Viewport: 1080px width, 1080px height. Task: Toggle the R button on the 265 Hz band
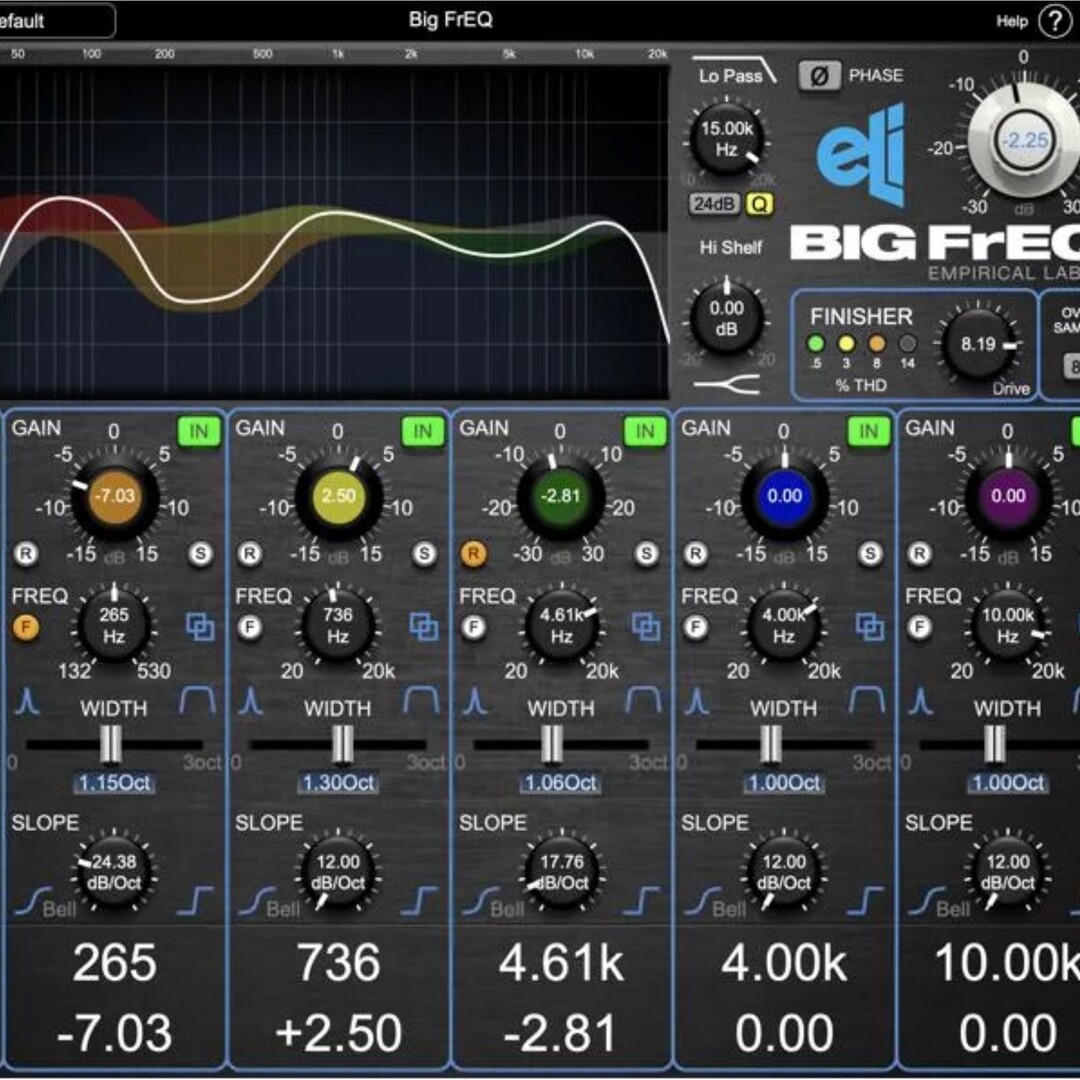[x=26, y=553]
